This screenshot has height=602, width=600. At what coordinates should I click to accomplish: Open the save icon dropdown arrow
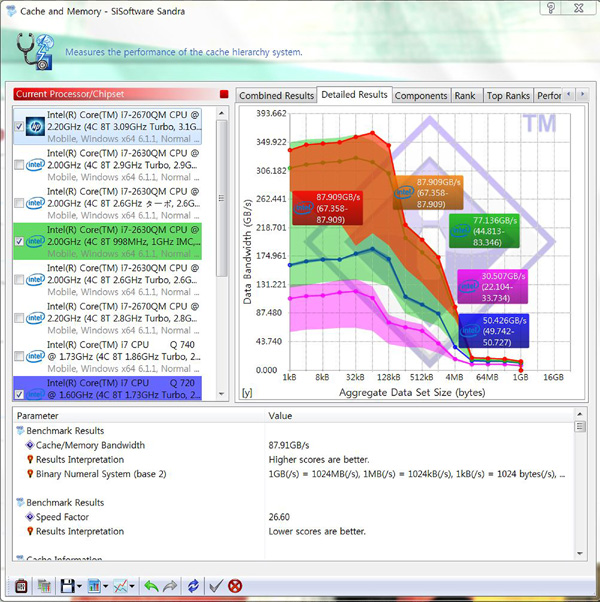pyautogui.click(x=79, y=586)
